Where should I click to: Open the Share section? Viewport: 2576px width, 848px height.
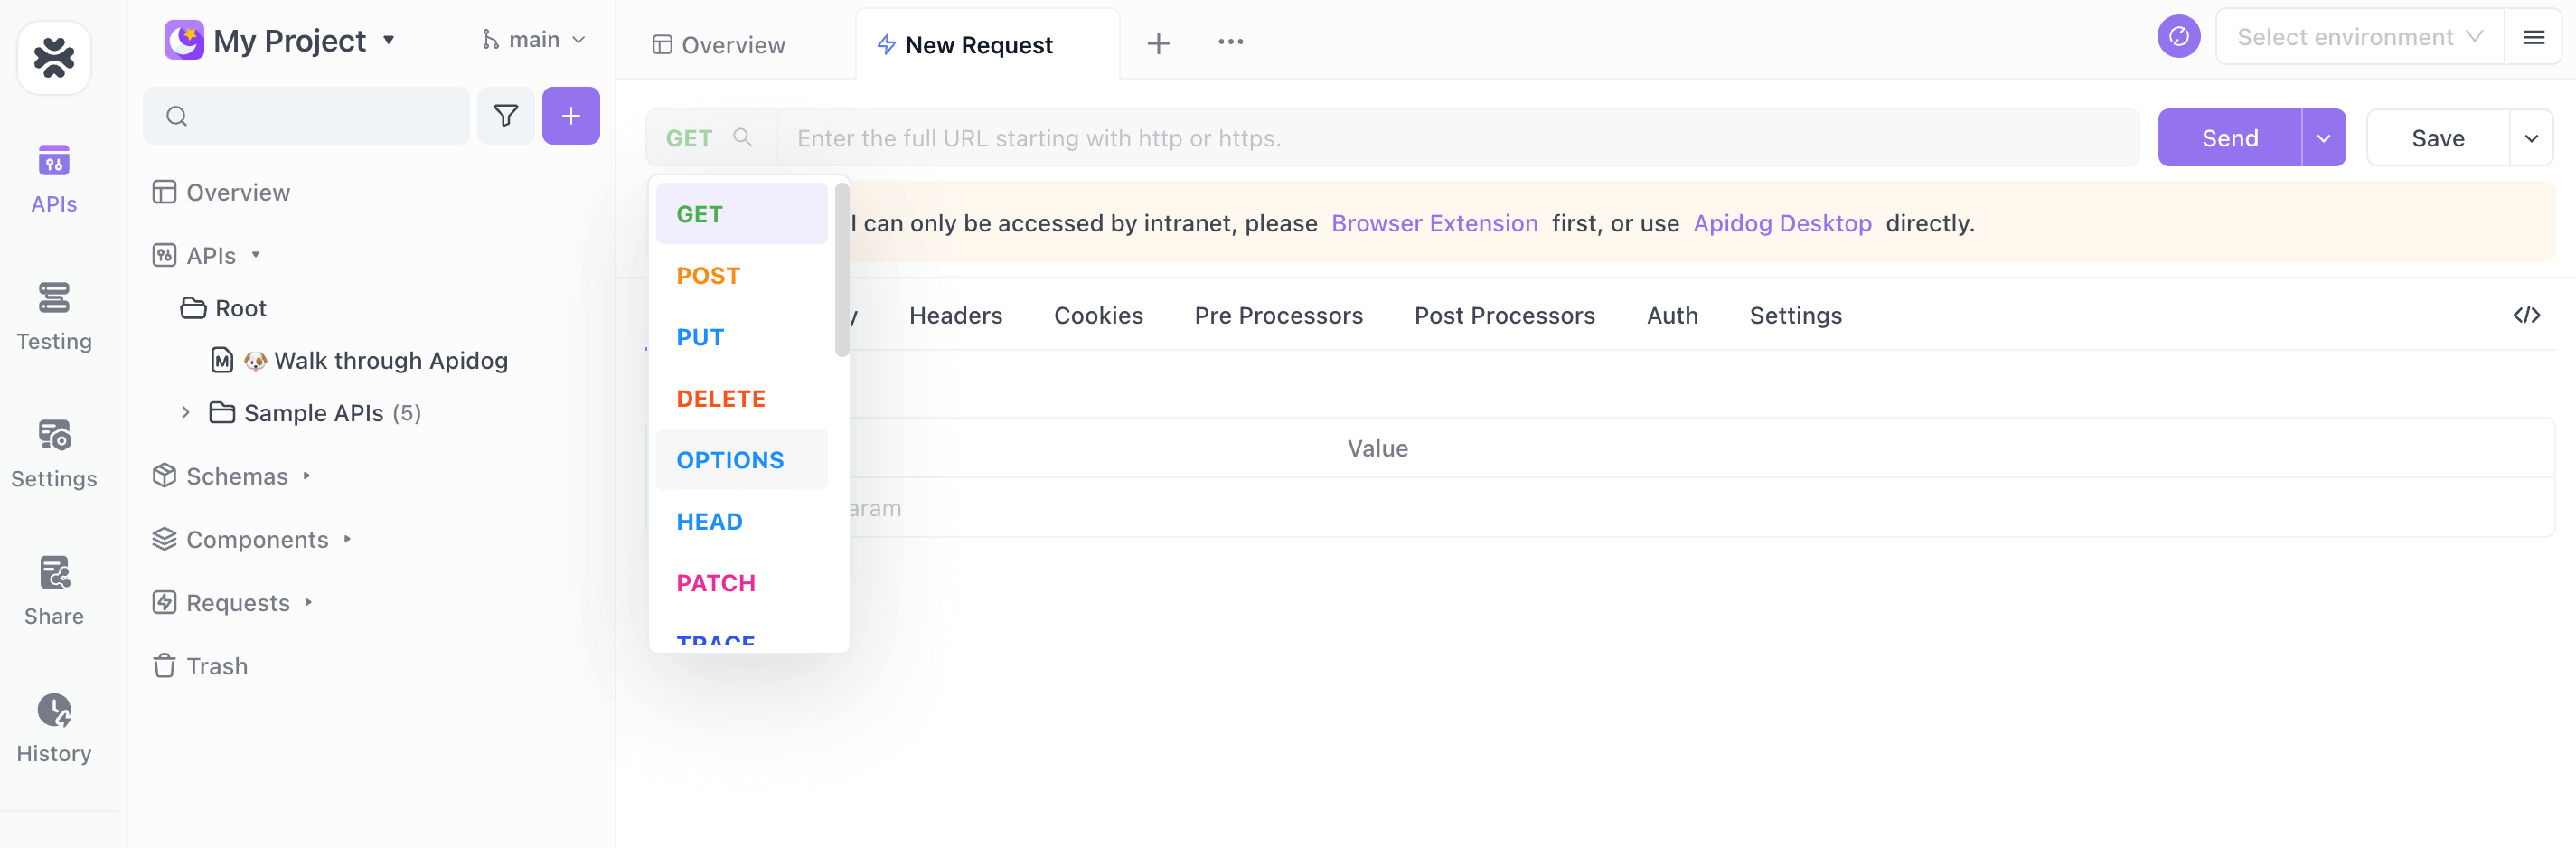[53, 590]
